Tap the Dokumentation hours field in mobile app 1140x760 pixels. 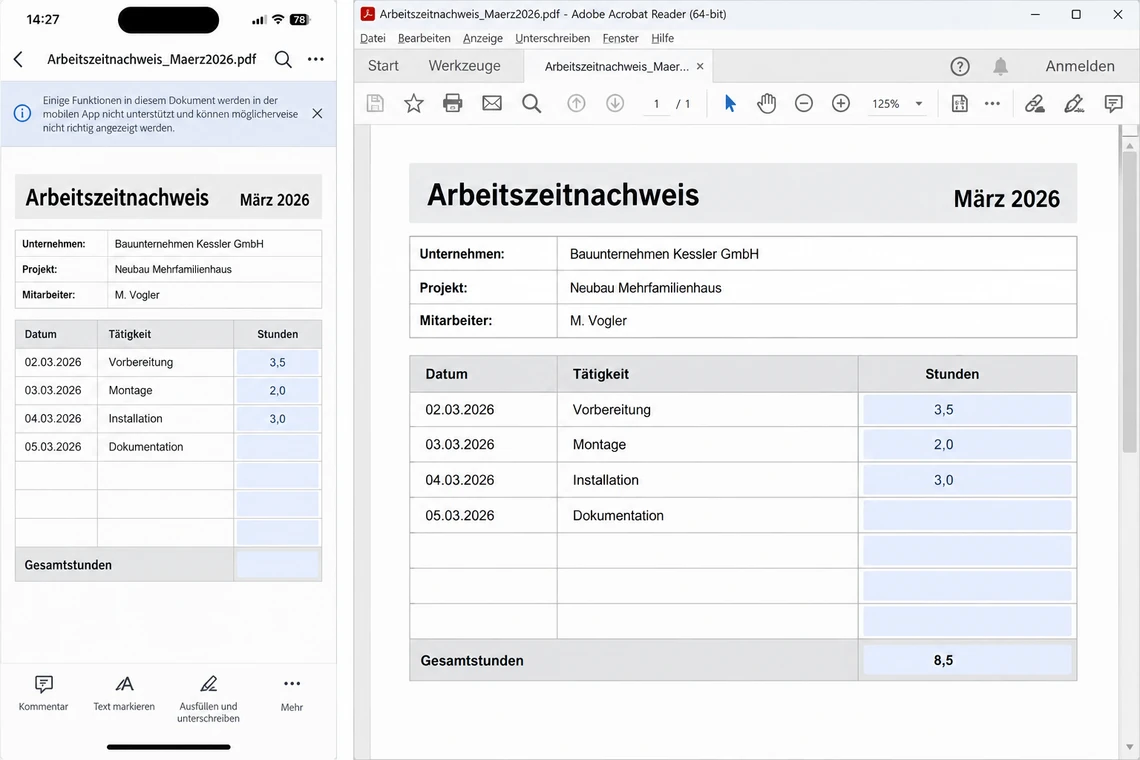(x=277, y=447)
